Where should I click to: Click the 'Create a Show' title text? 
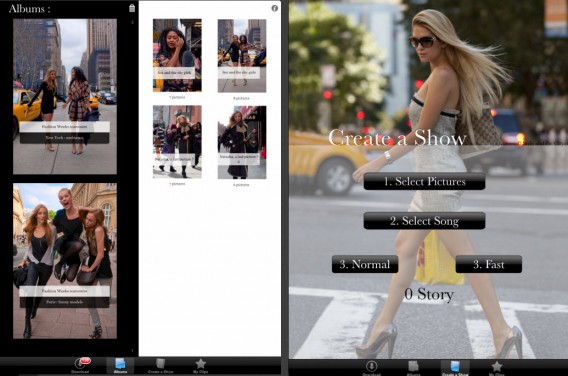pyautogui.click(x=397, y=138)
